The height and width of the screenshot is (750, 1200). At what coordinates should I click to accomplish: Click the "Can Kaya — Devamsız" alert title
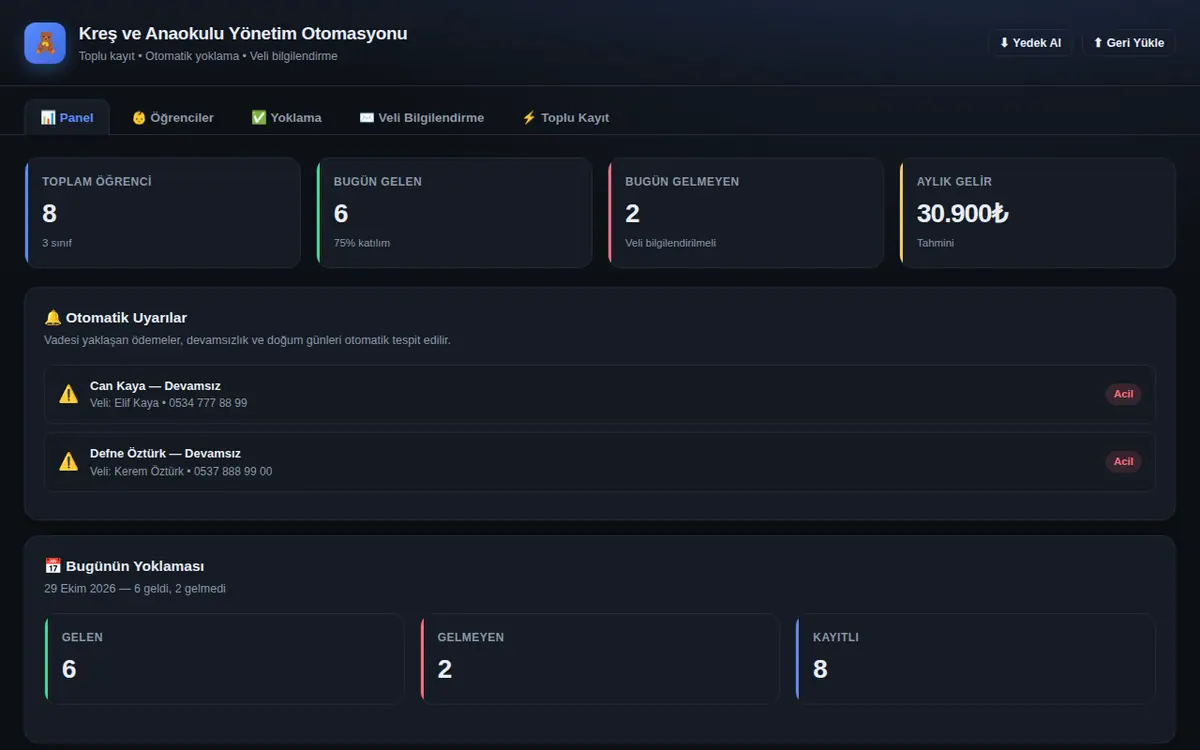pyautogui.click(x=155, y=386)
